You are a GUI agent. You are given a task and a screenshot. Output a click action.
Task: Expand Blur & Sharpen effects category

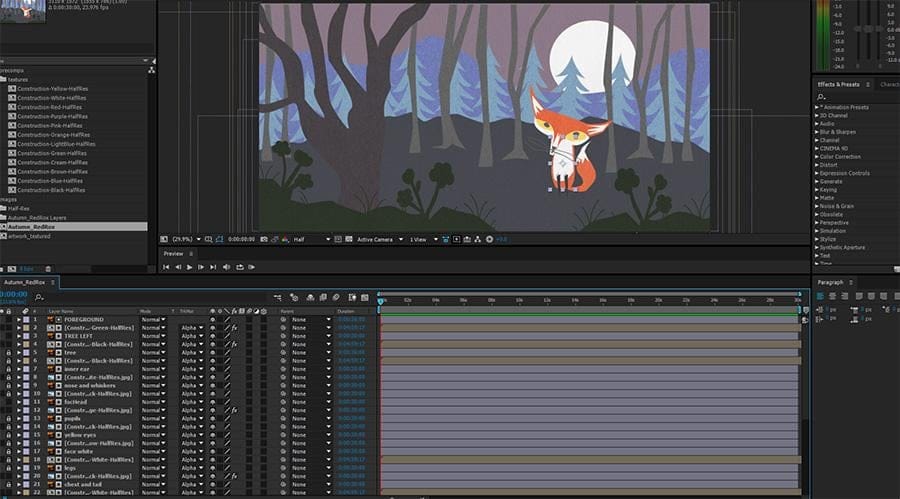pyautogui.click(x=817, y=132)
